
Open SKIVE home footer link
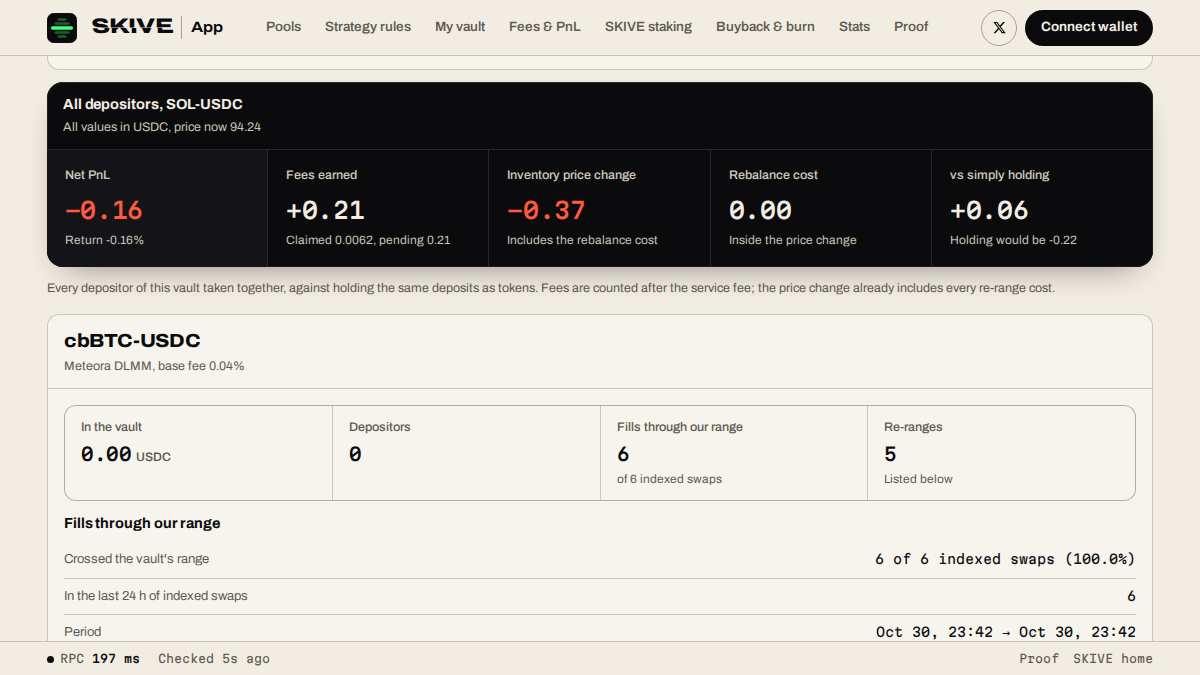[x=1113, y=659]
